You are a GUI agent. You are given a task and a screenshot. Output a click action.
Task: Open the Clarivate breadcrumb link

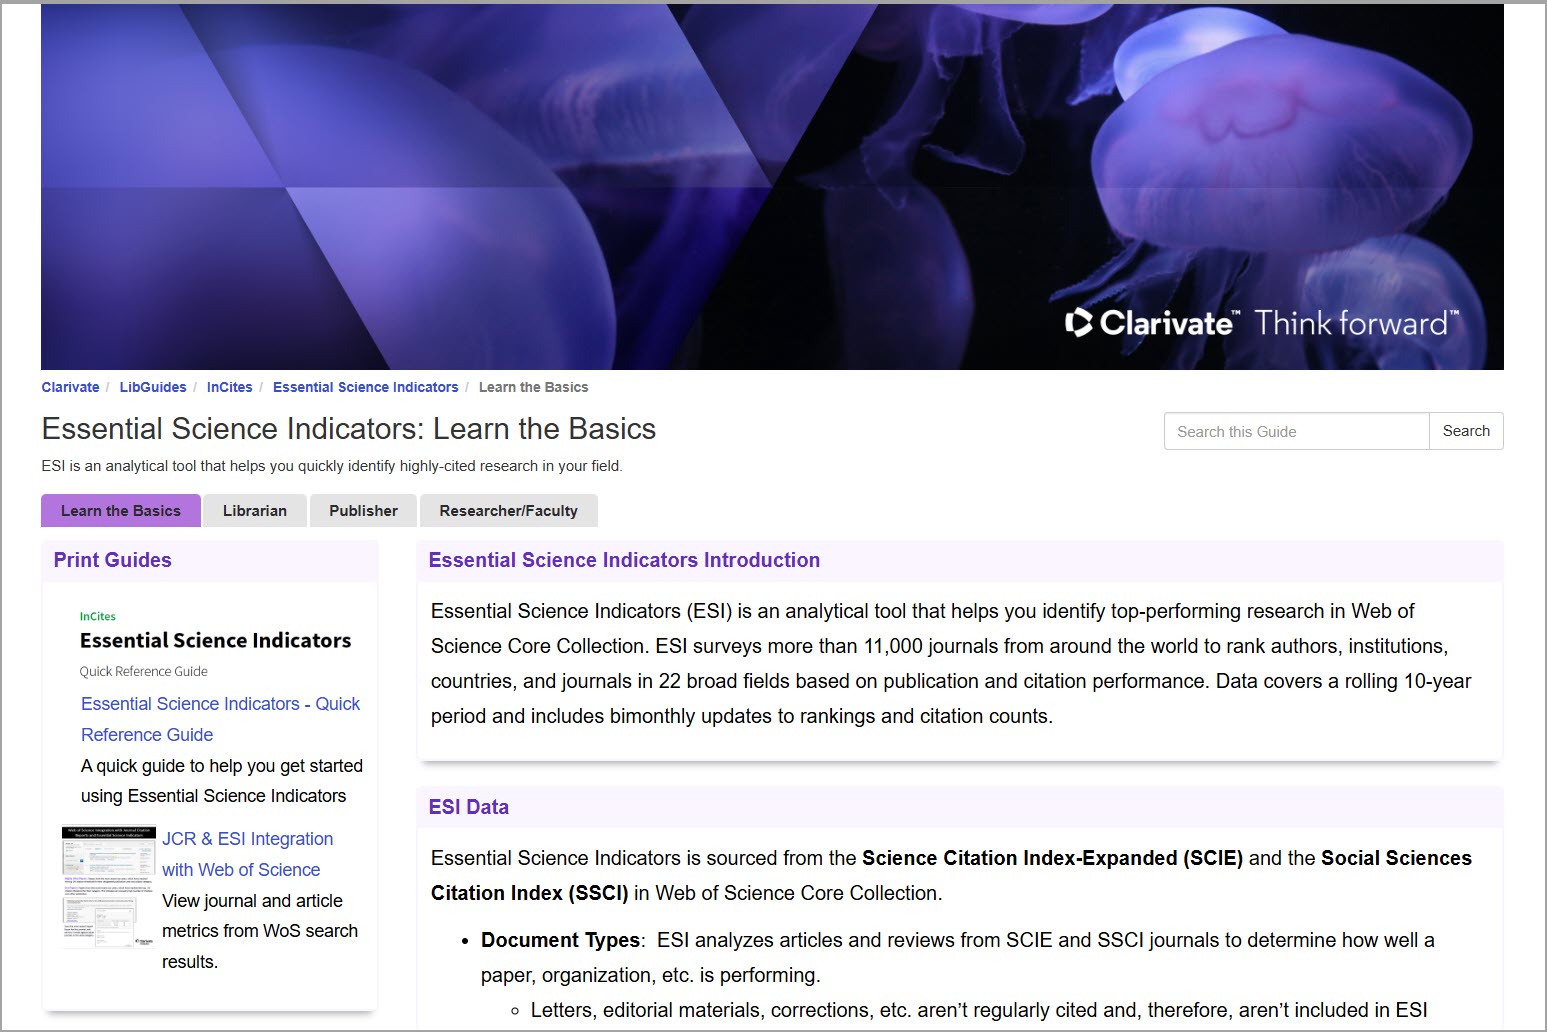click(70, 387)
